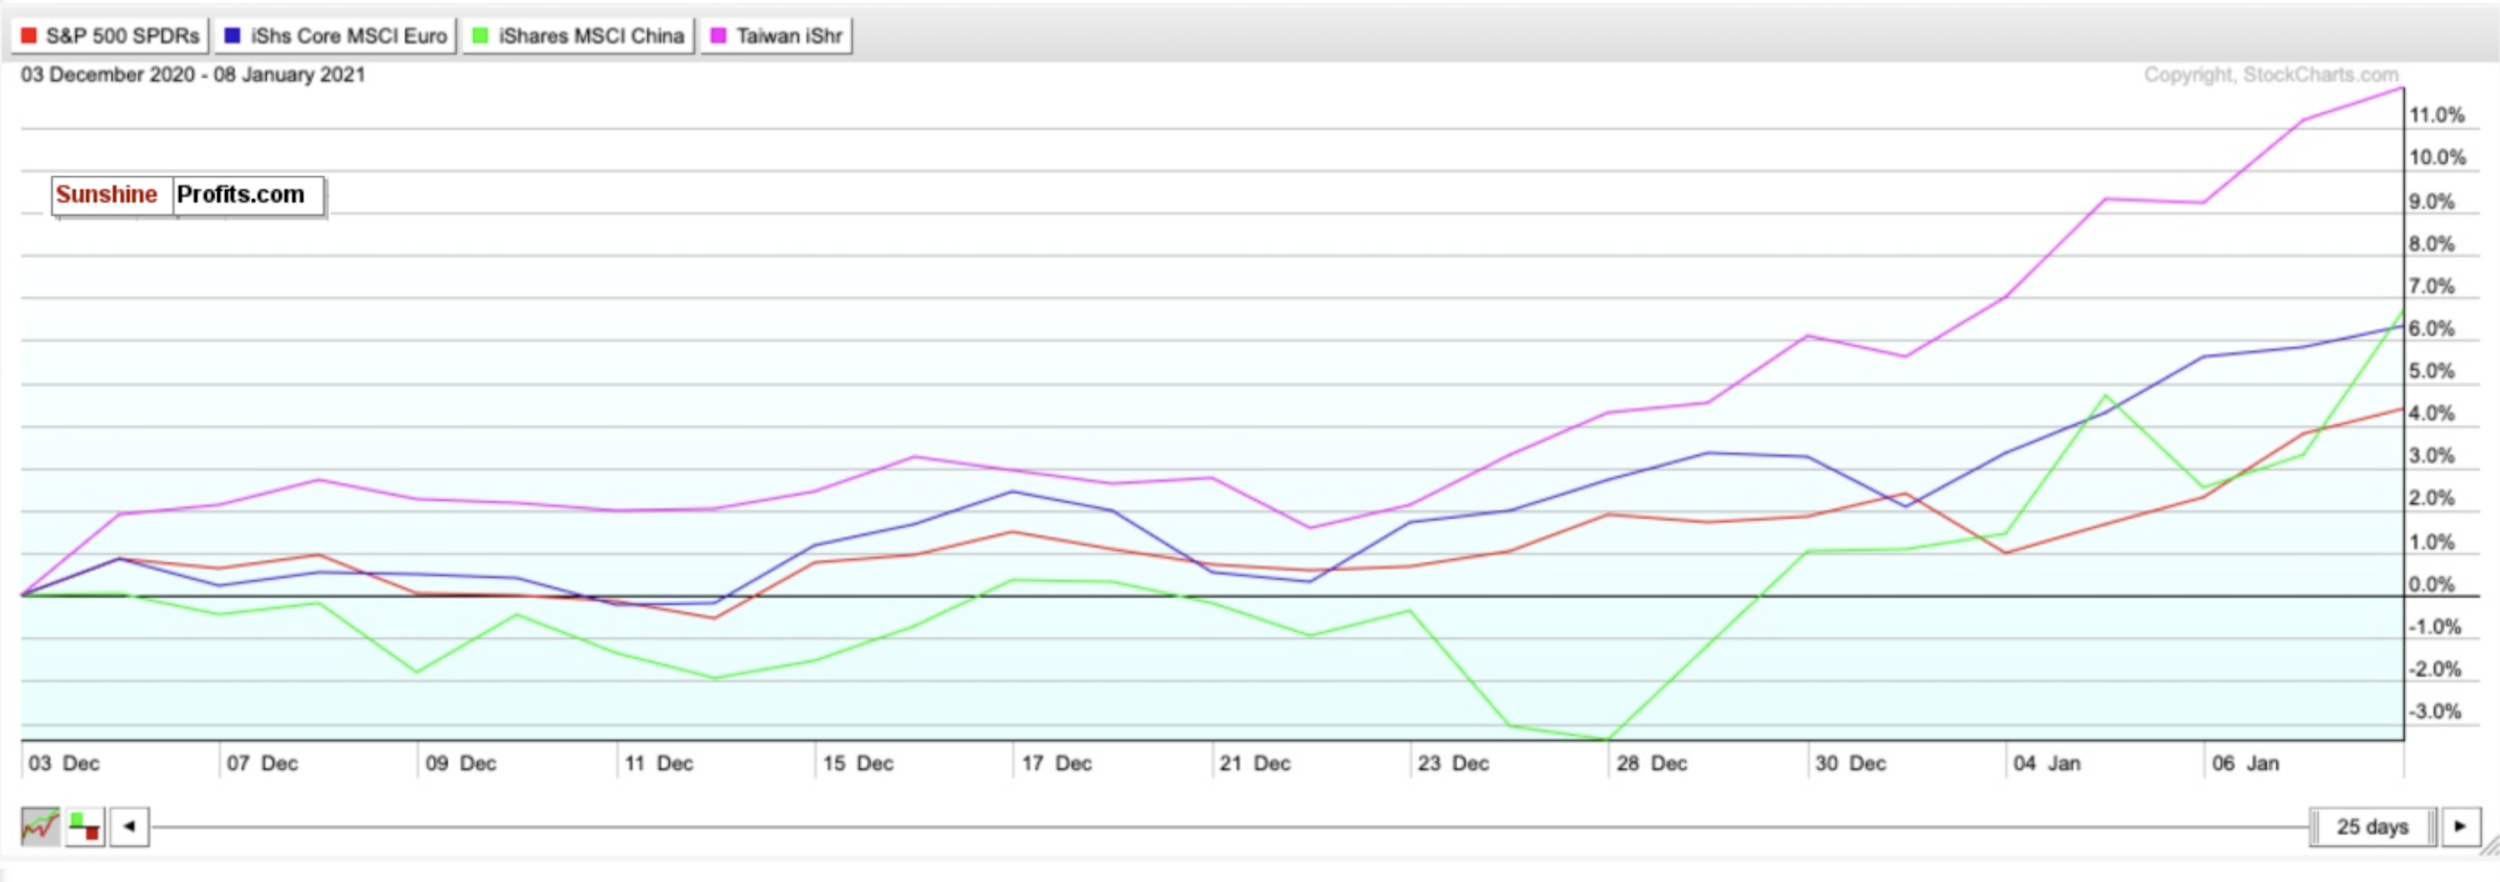Click the 7.0% axis value
The width and height of the screenshot is (2500, 882).
click(2432, 287)
